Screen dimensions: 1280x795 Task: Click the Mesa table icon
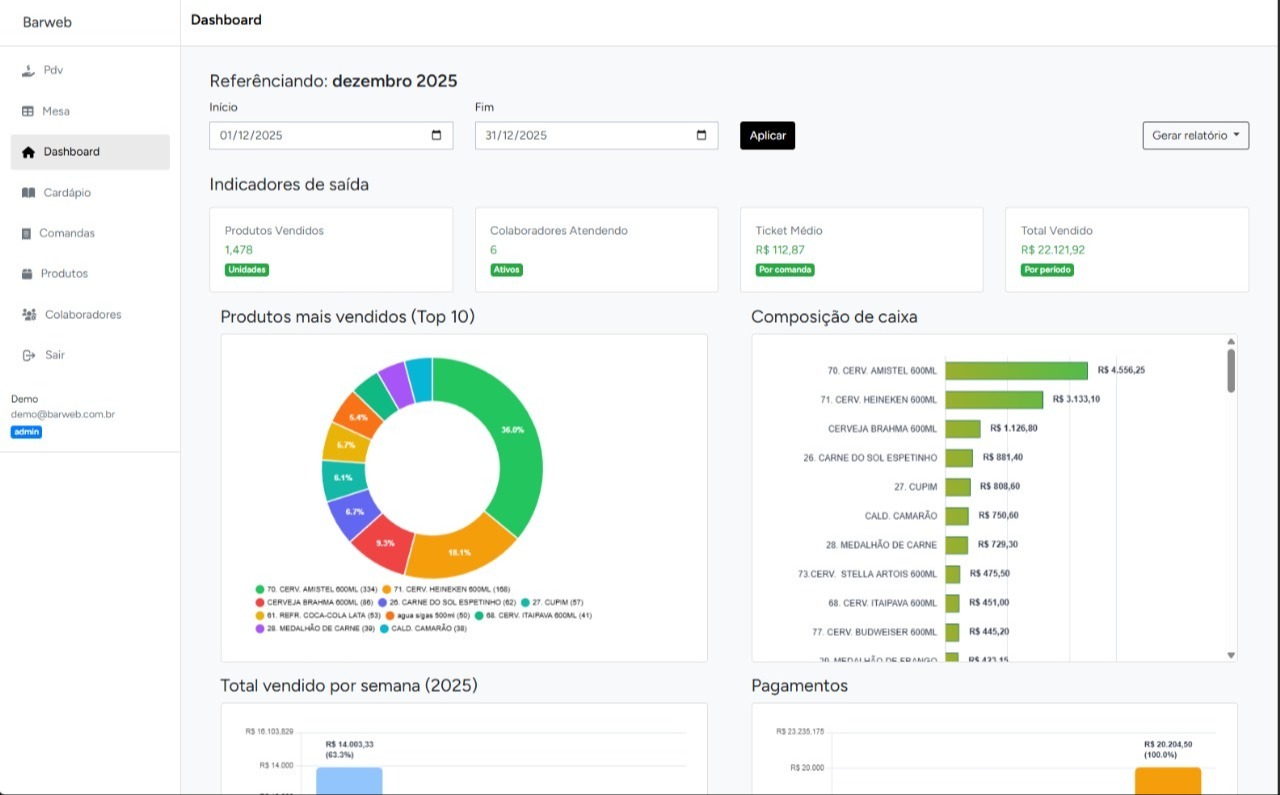[x=28, y=111]
